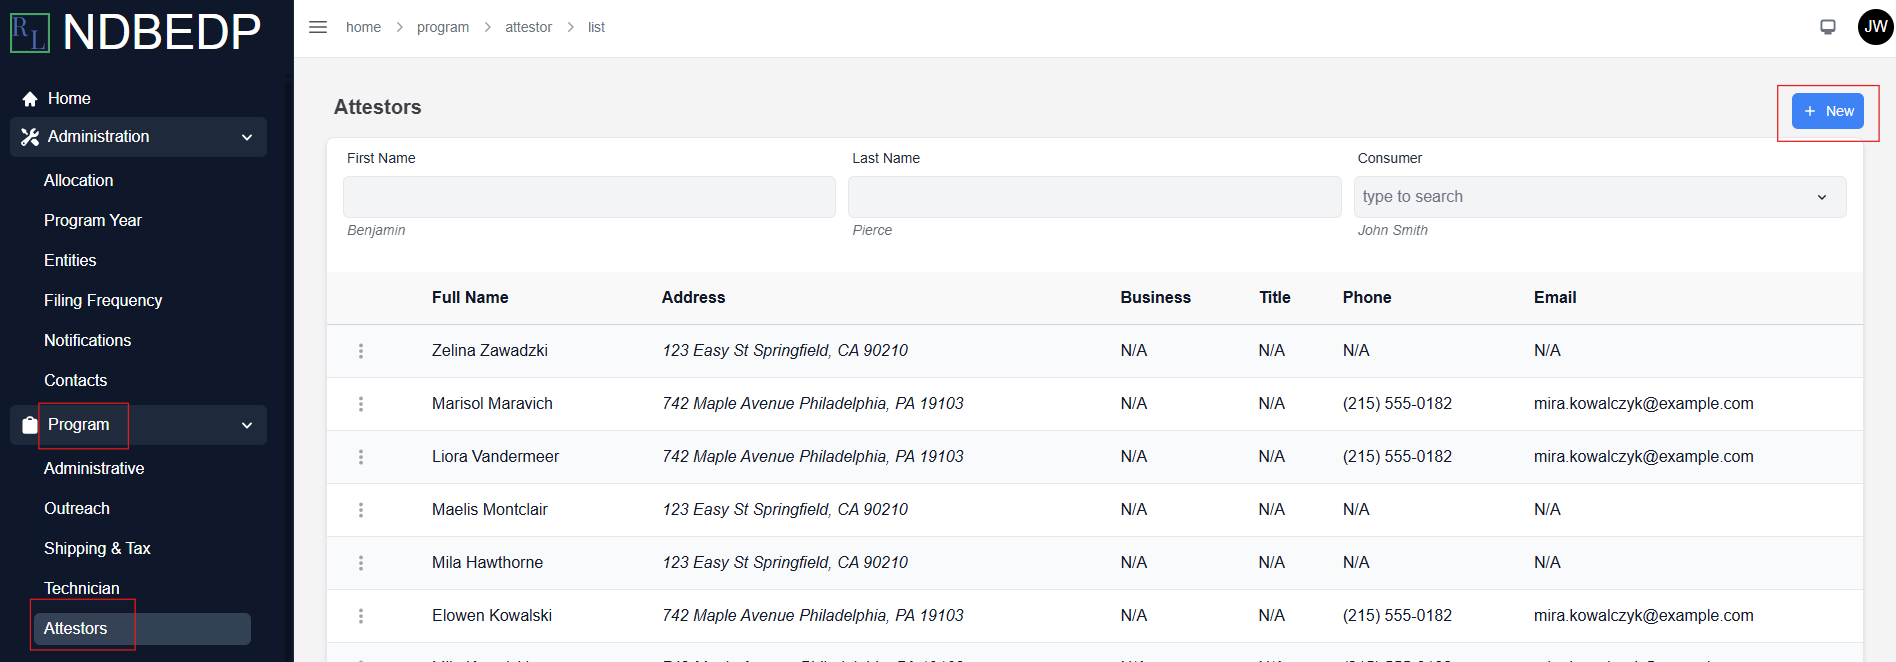
Task: Click the monitor display icon
Action: click(1828, 27)
